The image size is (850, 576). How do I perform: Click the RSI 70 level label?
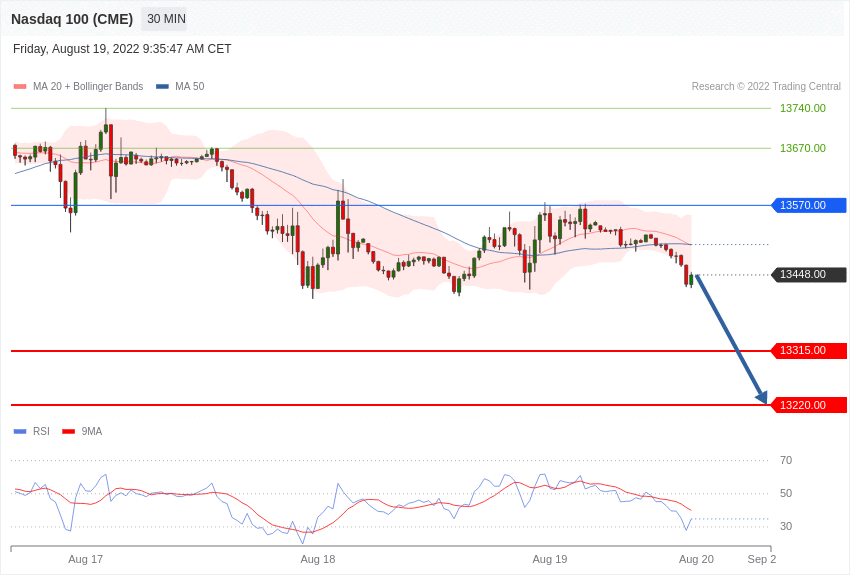click(786, 461)
